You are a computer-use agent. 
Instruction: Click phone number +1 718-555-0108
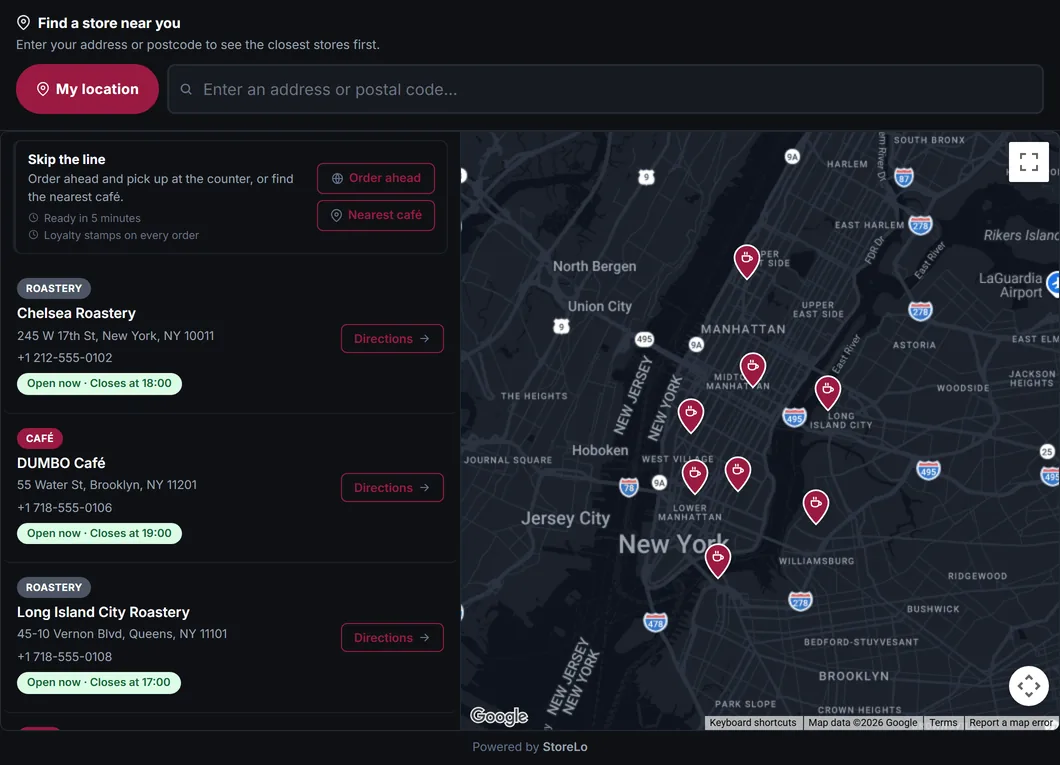click(65, 657)
